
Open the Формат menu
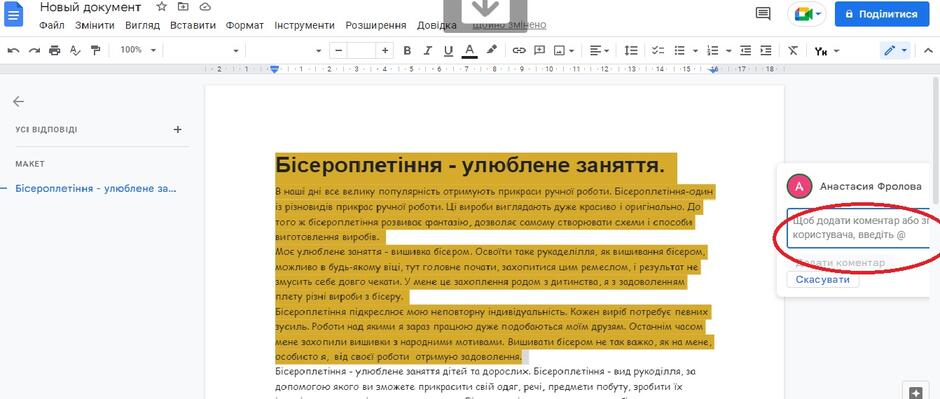(245, 25)
